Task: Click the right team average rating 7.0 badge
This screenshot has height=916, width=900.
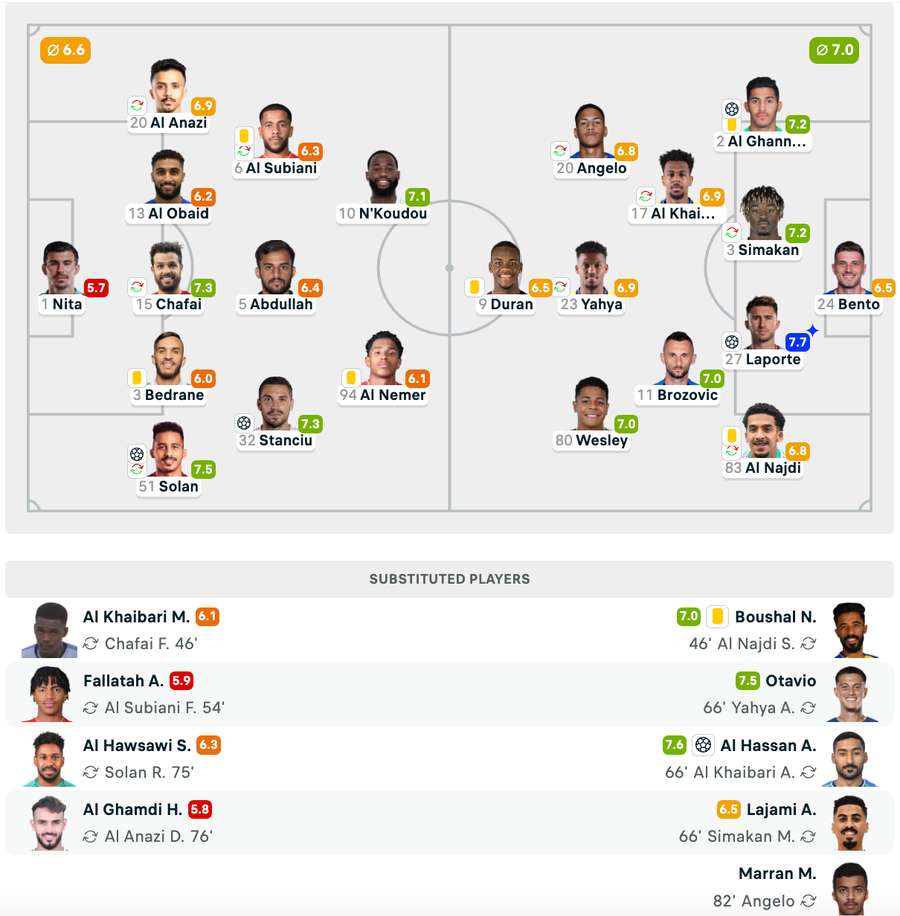Action: pos(833,50)
